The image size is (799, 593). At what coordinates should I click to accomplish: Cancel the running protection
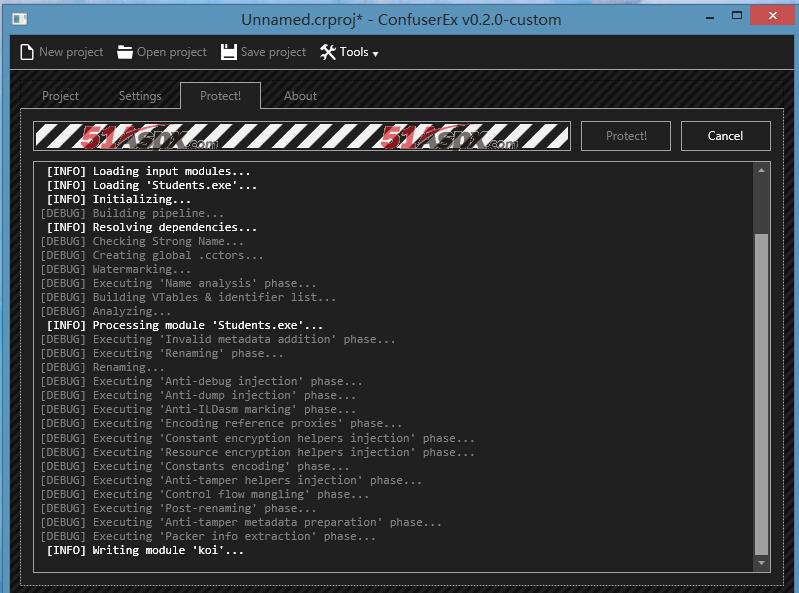(725, 136)
